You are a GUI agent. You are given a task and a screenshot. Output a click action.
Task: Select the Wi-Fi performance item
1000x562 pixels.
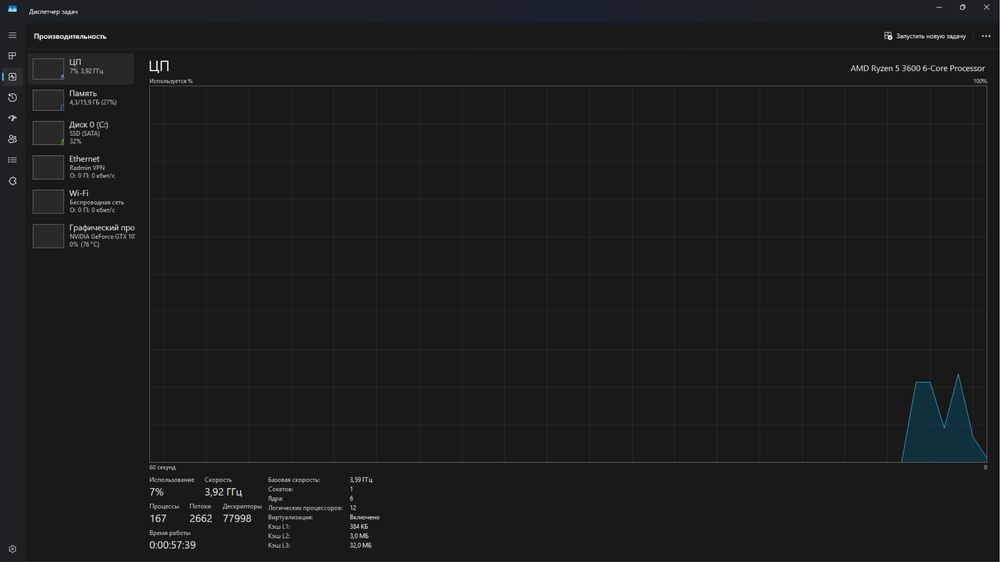pos(80,202)
